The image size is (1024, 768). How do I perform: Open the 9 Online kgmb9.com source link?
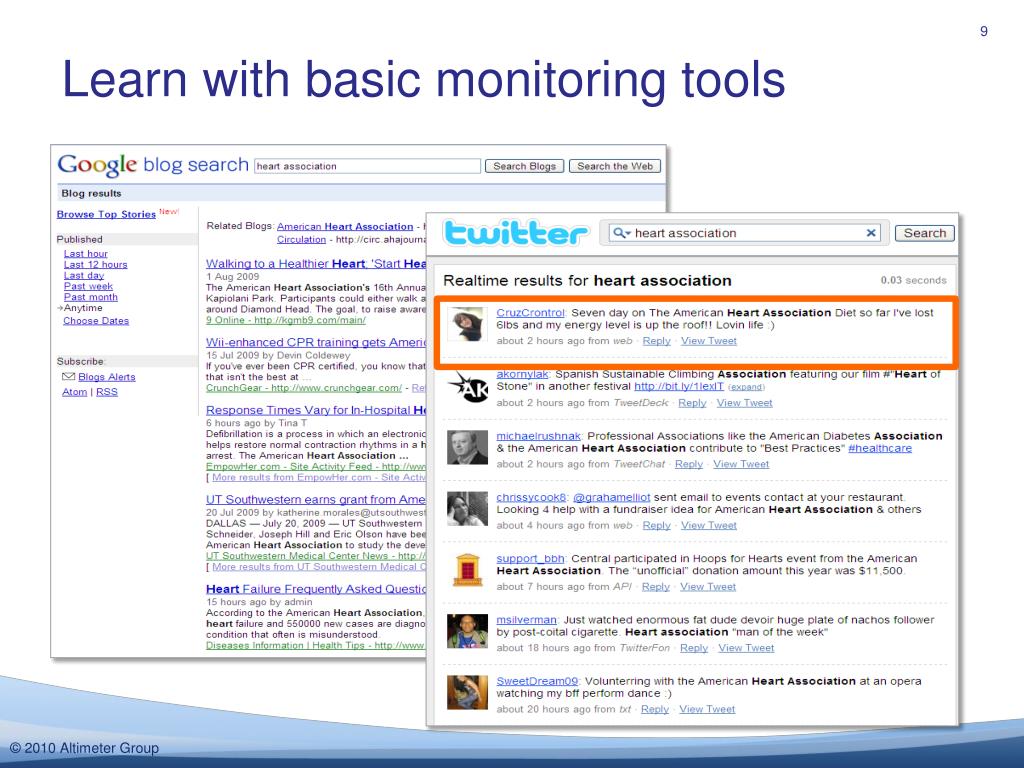click(285, 321)
